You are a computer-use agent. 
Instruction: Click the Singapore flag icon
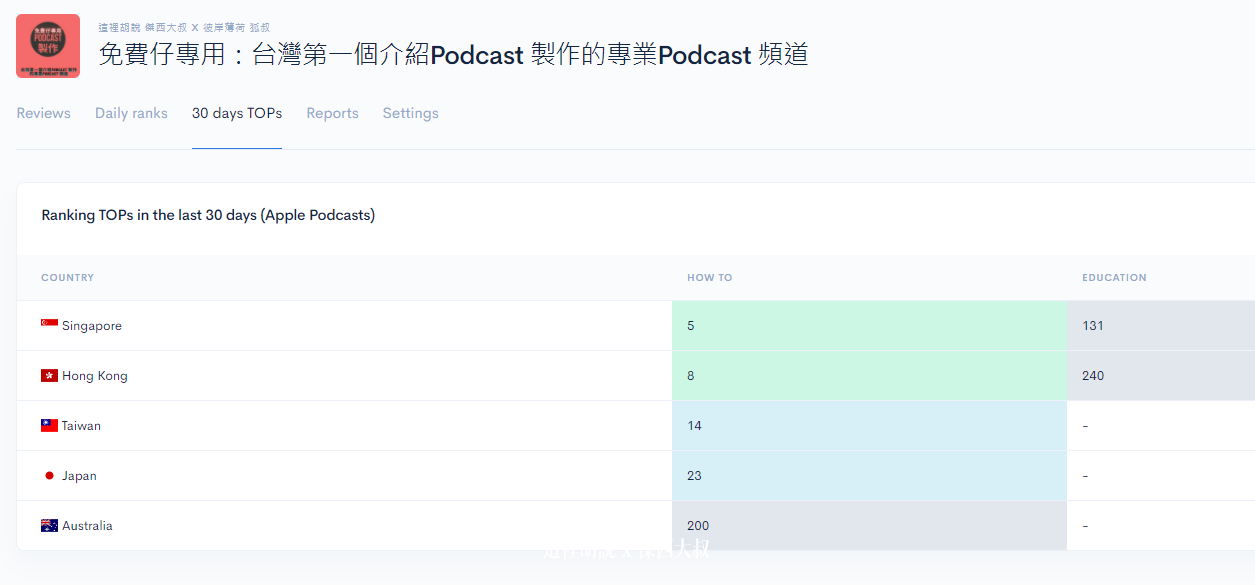pyautogui.click(x=49, y=325)
